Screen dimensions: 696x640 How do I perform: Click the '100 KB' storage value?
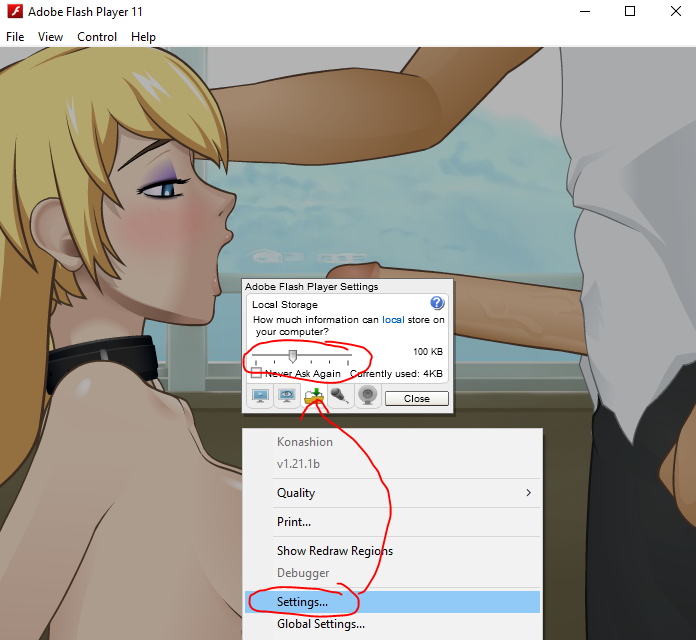pyautogui.click(x=428, y=352)
